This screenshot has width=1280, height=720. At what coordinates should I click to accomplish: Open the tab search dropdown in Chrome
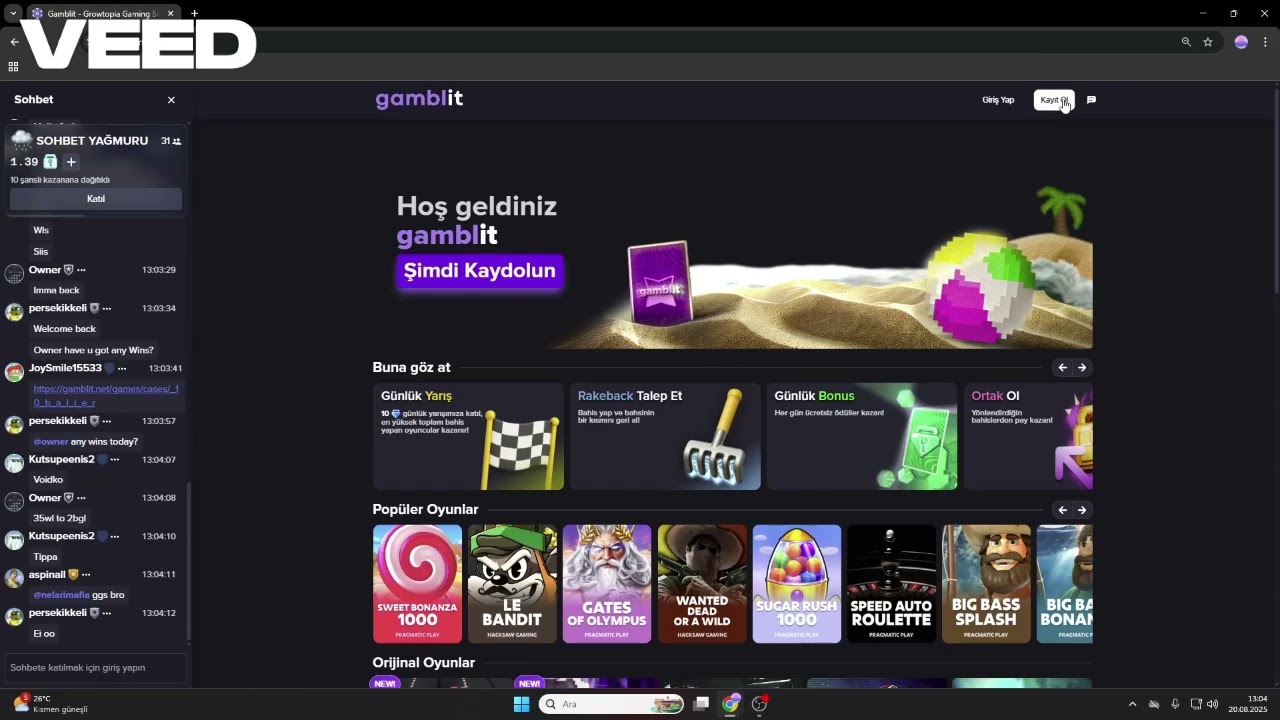[13, 14]
